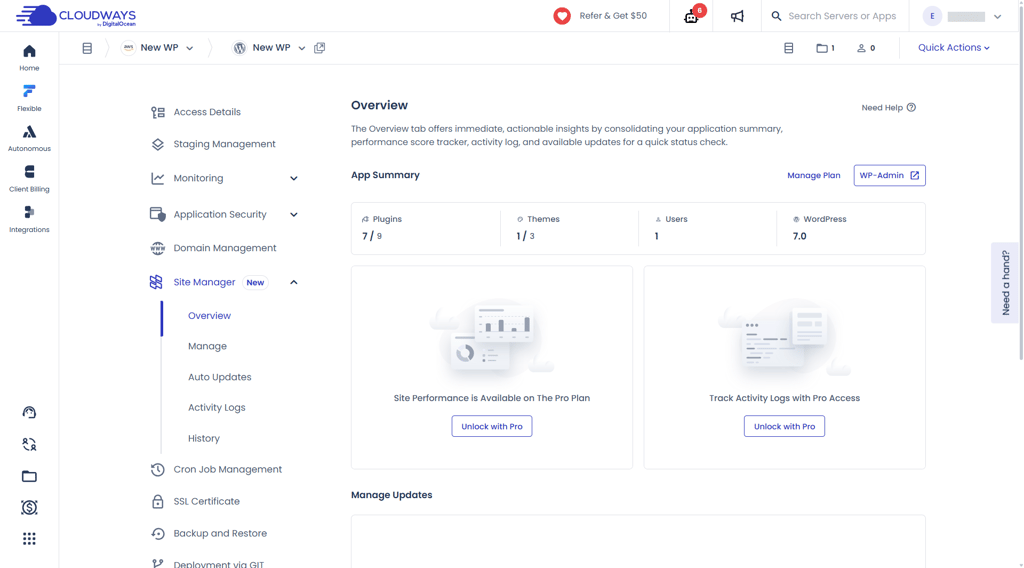Open Staging Management

[224, 144]
